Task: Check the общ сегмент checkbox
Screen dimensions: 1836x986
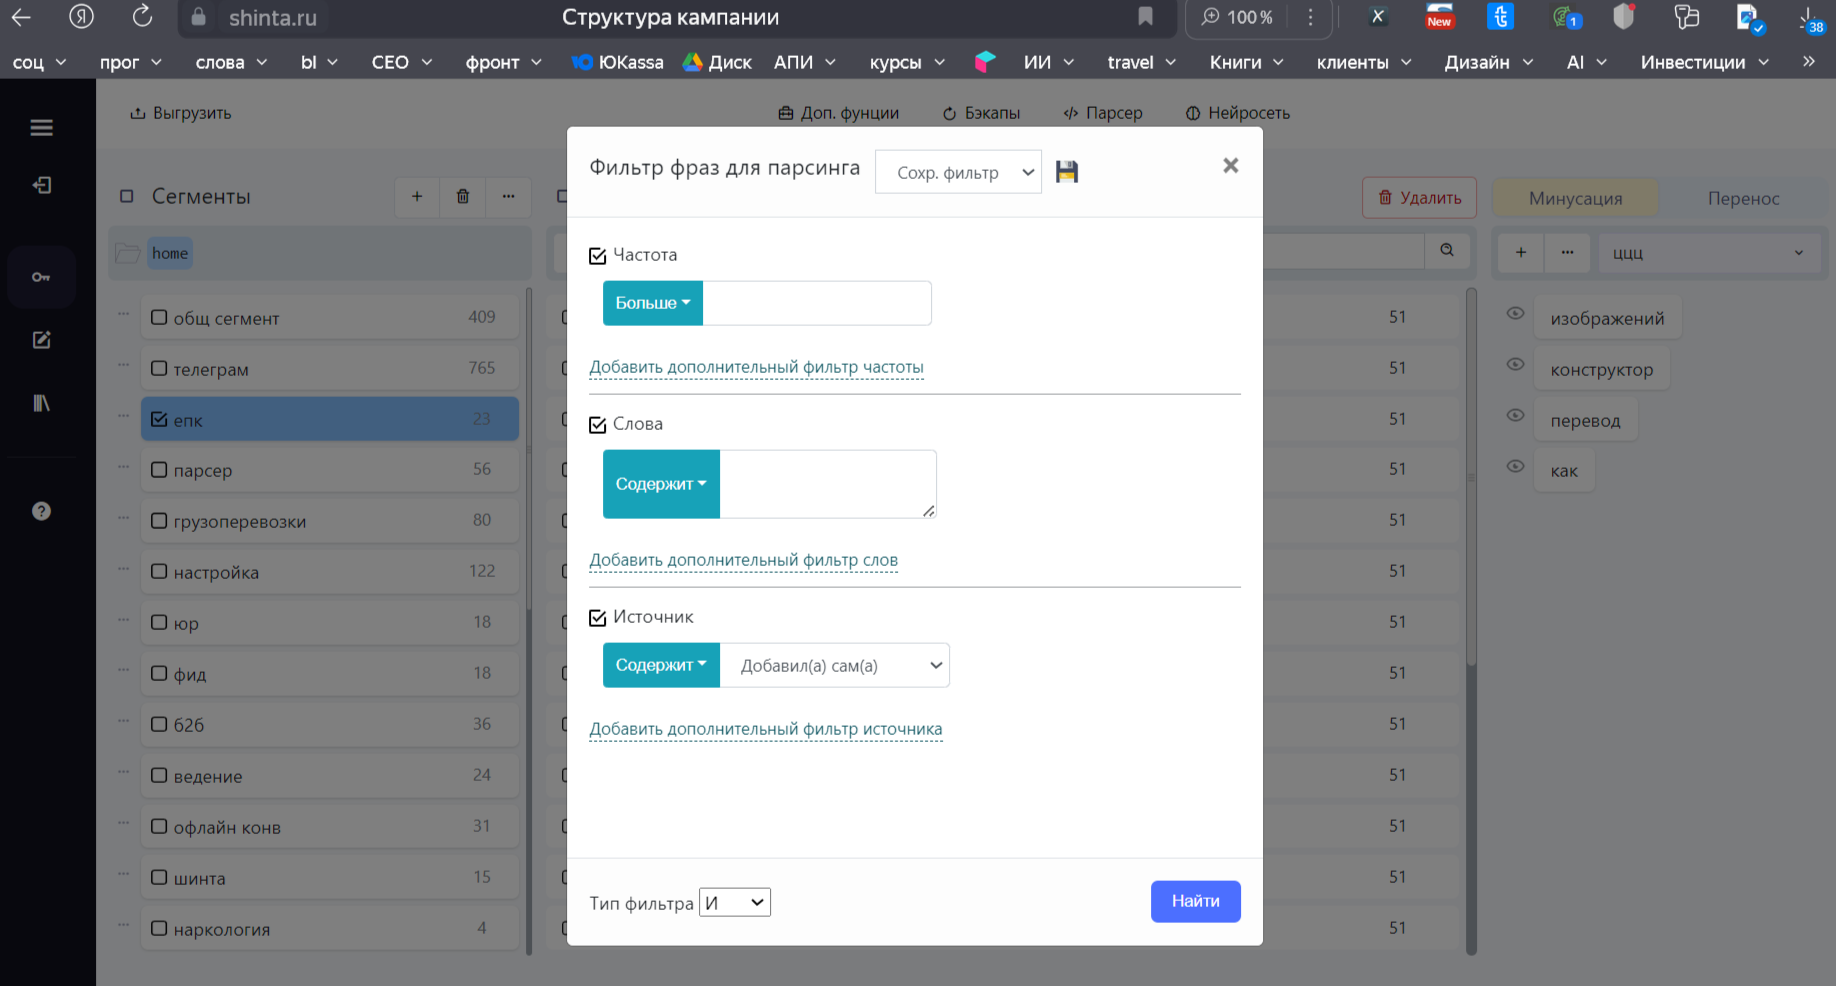Action: [x=159, y=318]
